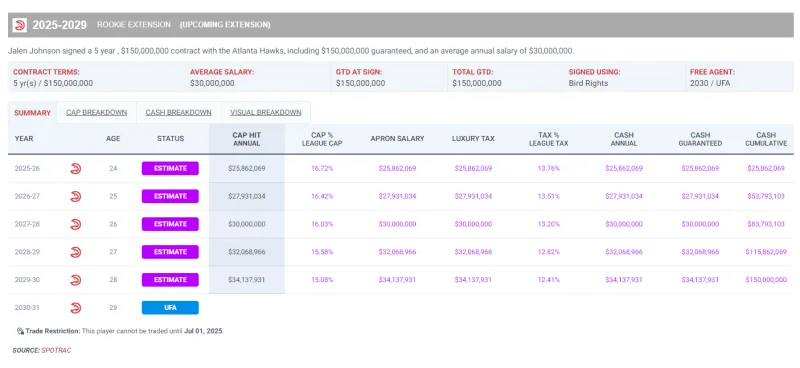Select the Visual Breakdown tab
The width and height of the screenshot is (800, 368).
click(x=266, y=113)
